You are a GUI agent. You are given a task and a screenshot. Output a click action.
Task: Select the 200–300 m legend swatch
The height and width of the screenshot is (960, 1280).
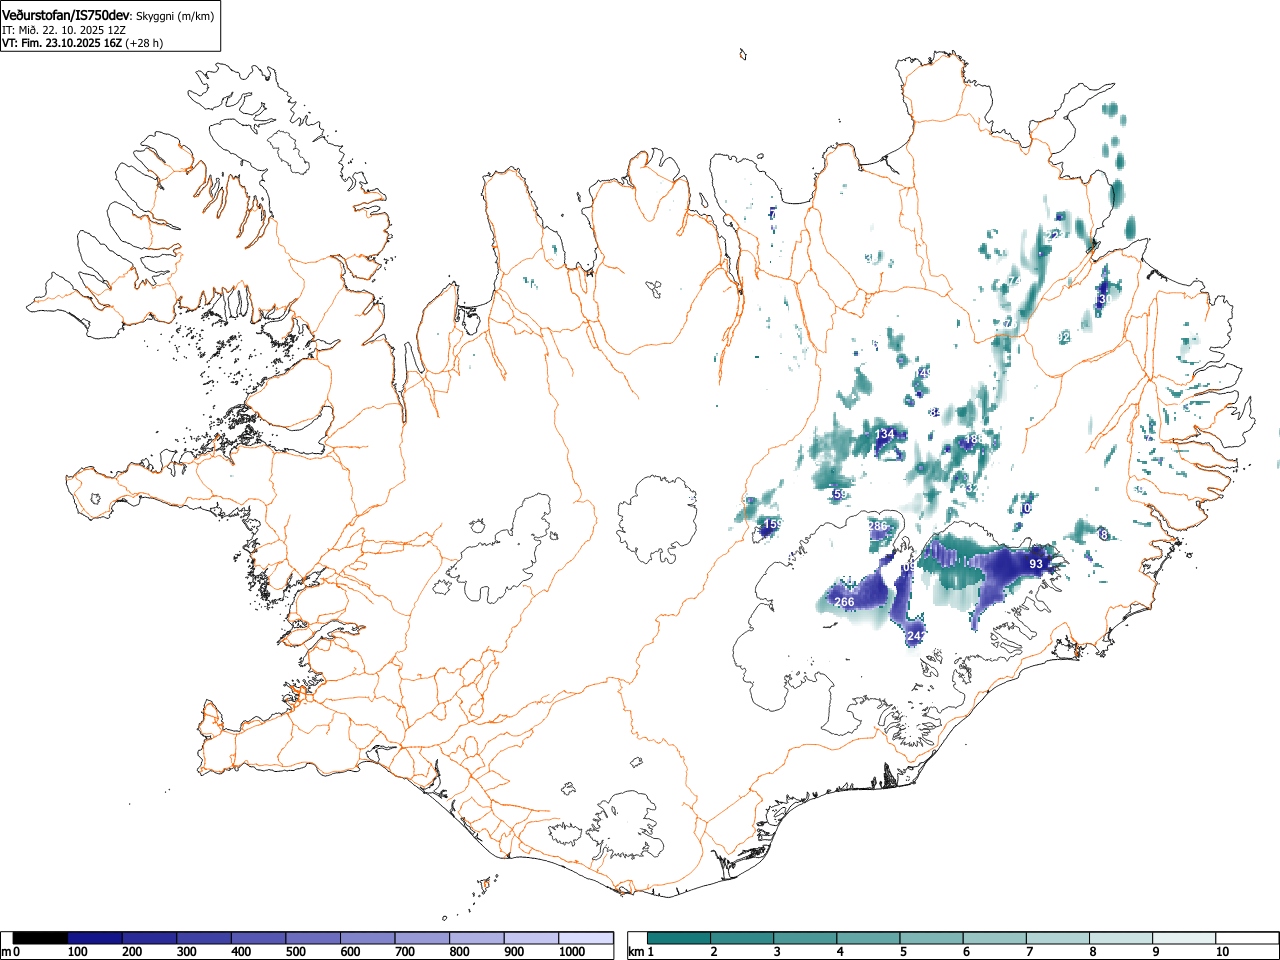[x=150, y=938]
